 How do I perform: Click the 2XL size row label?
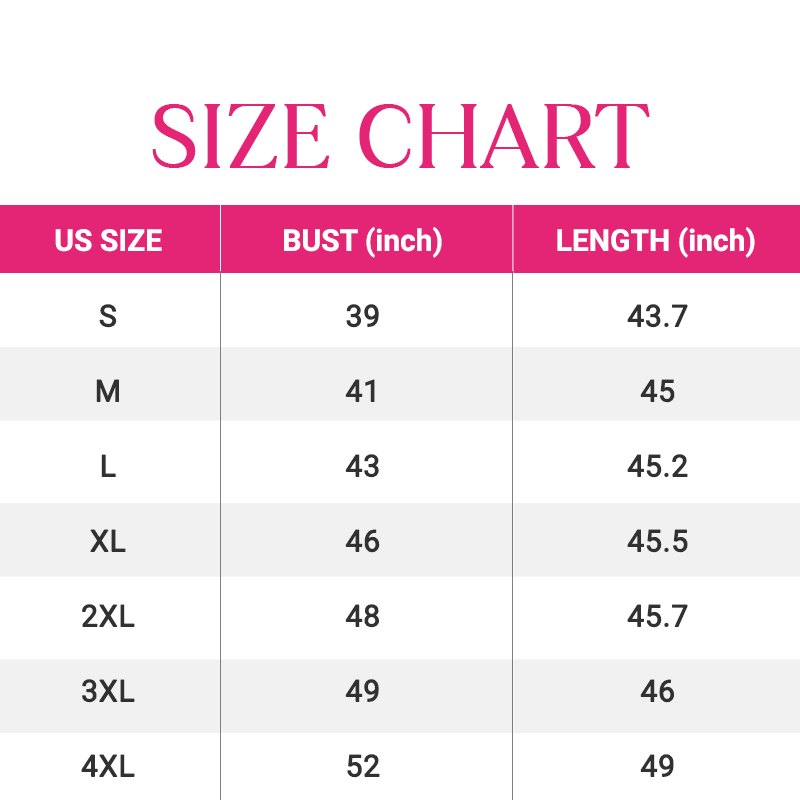[x=108, y=616]
